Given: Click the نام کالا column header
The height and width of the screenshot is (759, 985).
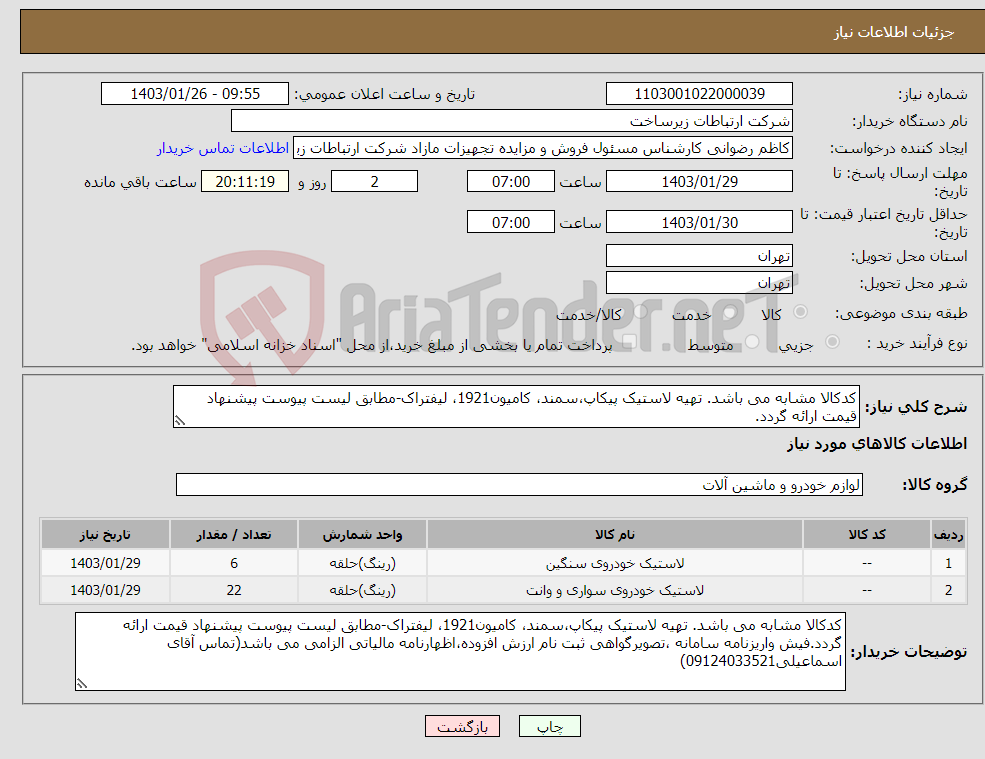Looking at the screenshot, I should (615, 534).
